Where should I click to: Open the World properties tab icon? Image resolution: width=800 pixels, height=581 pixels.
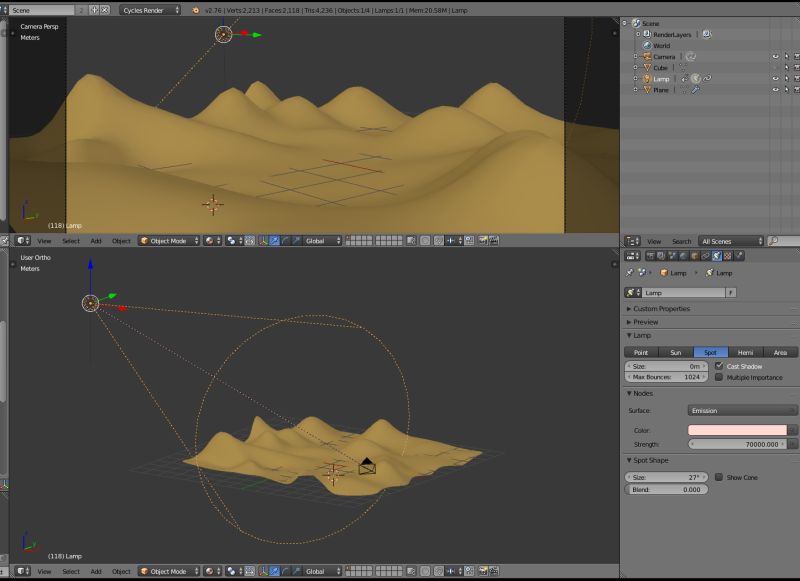(684, 256)
